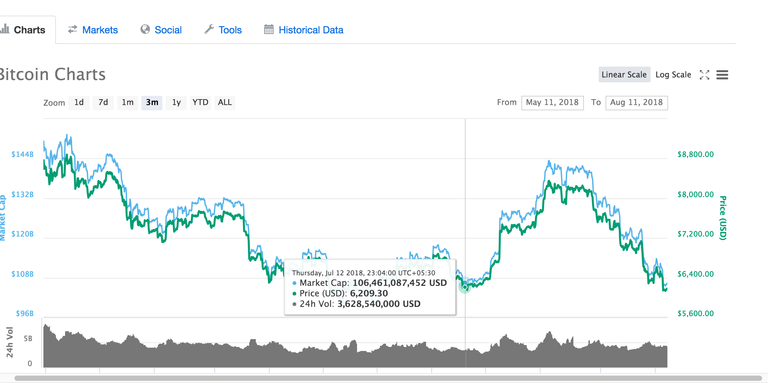The image size is (768, 383).
Task: Set zoom to ALL
Action: [225, 102]
